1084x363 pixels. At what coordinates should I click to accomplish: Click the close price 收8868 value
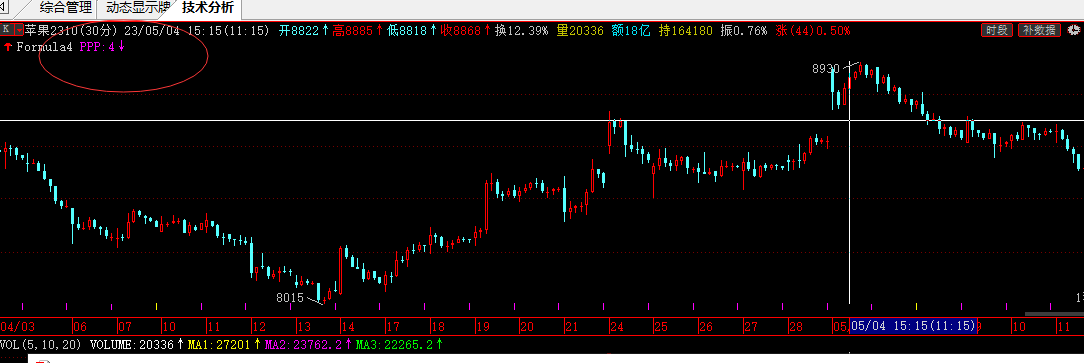(x=461, y=30)
